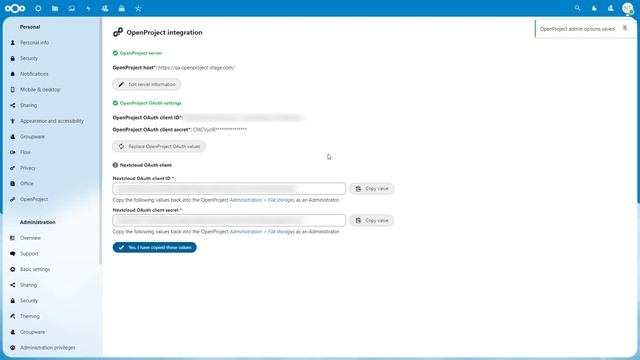Open contacts menu icon beside avatar
This screenshot has width=640, height=360.
pyautogui.click(x=611, y=8)
